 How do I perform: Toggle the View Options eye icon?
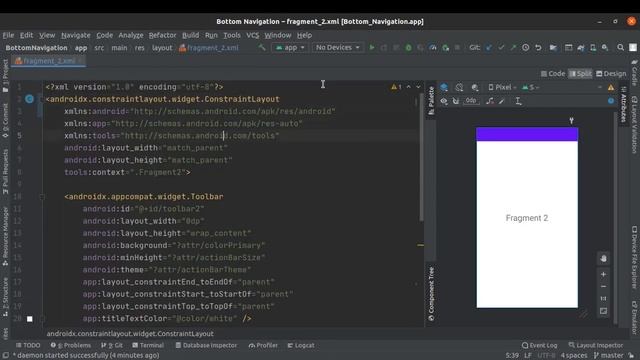(444, 101)
